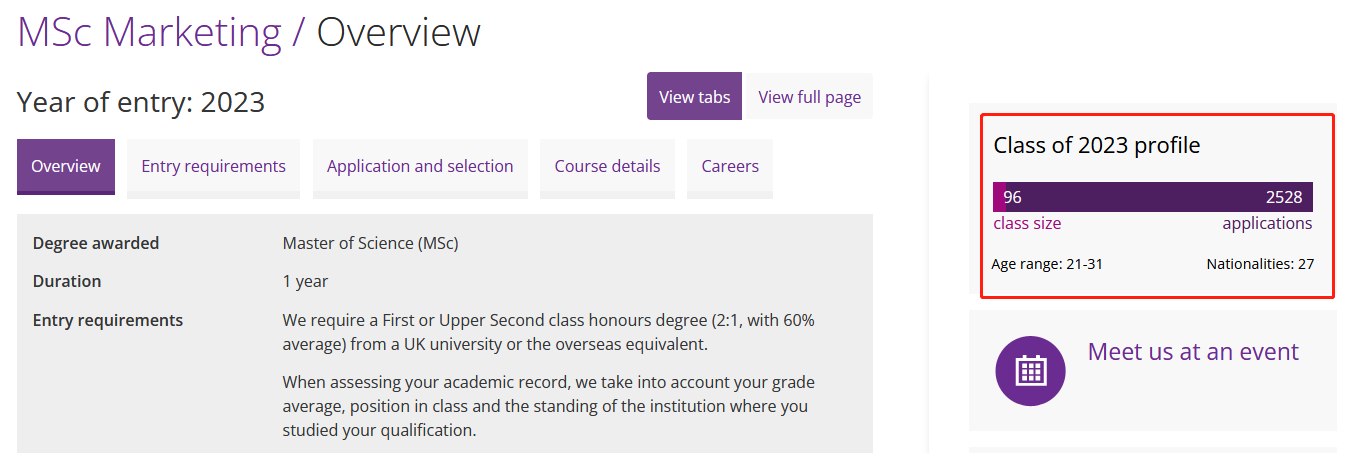1350x453 pixels.
Task: Click the Nationalities: 27 text
Action: pos(1260,264)
